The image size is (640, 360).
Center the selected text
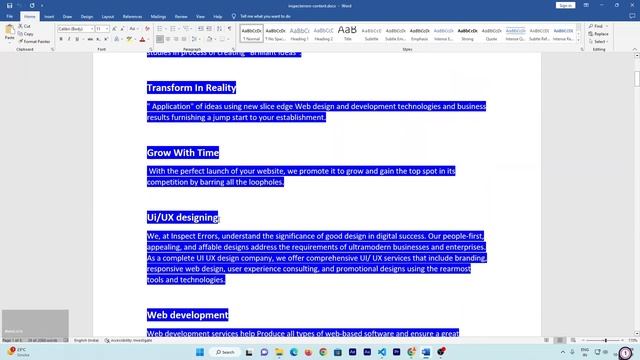pyautogui.click(x=168, y=39)
